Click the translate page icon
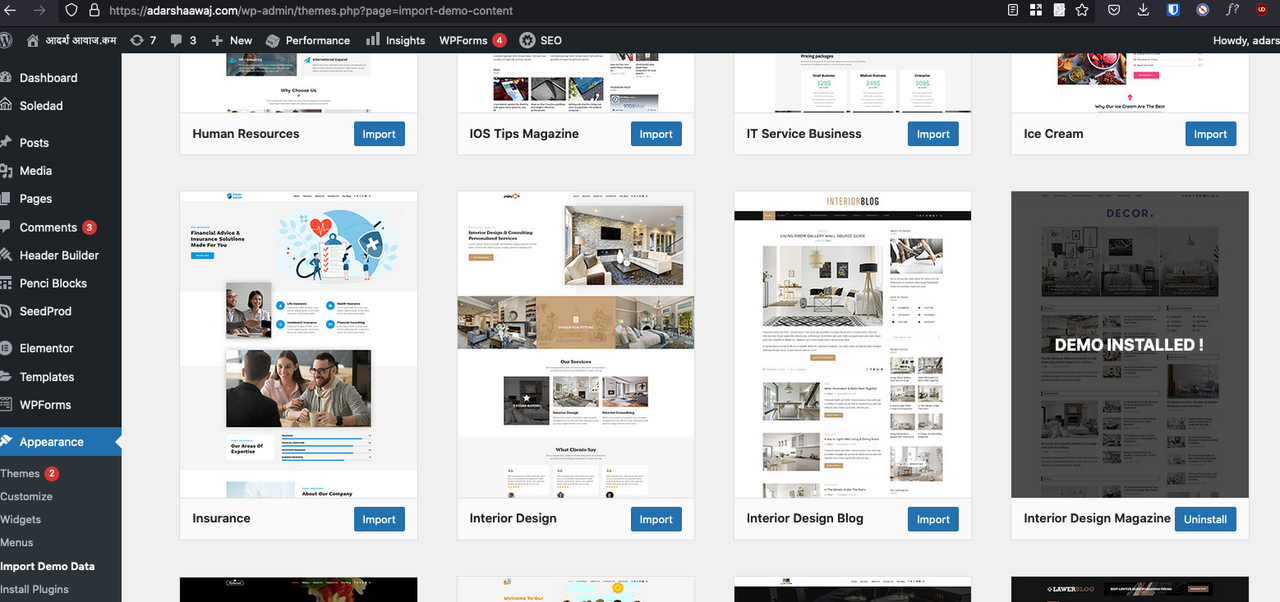Image resolution: width=1280 pixels, height=602 pixels. coord(1059,10)
